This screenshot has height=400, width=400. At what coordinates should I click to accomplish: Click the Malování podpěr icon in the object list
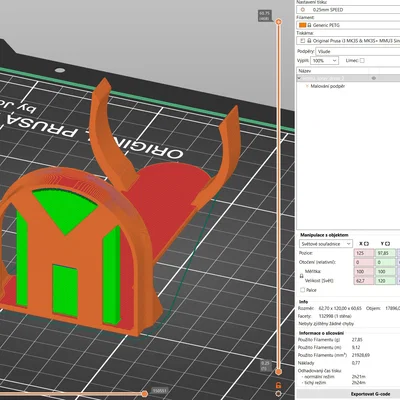[307, 86]
